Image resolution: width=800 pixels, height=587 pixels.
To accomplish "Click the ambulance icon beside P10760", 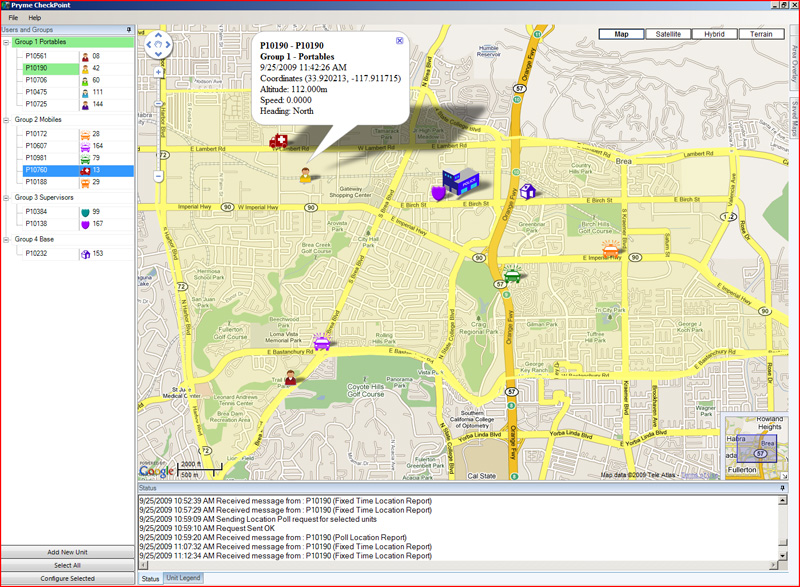I will tap(85, 170).
